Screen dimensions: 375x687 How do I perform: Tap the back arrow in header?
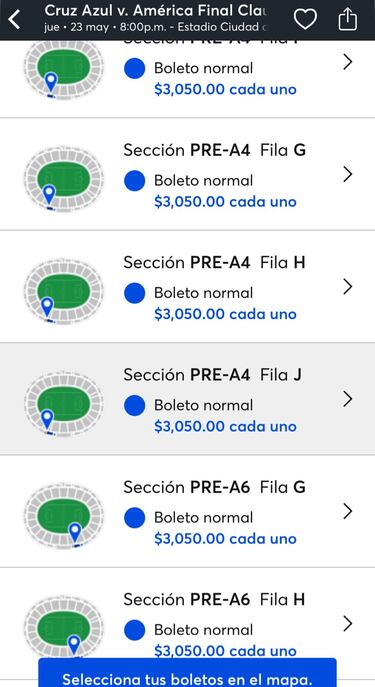pos(14,20)
